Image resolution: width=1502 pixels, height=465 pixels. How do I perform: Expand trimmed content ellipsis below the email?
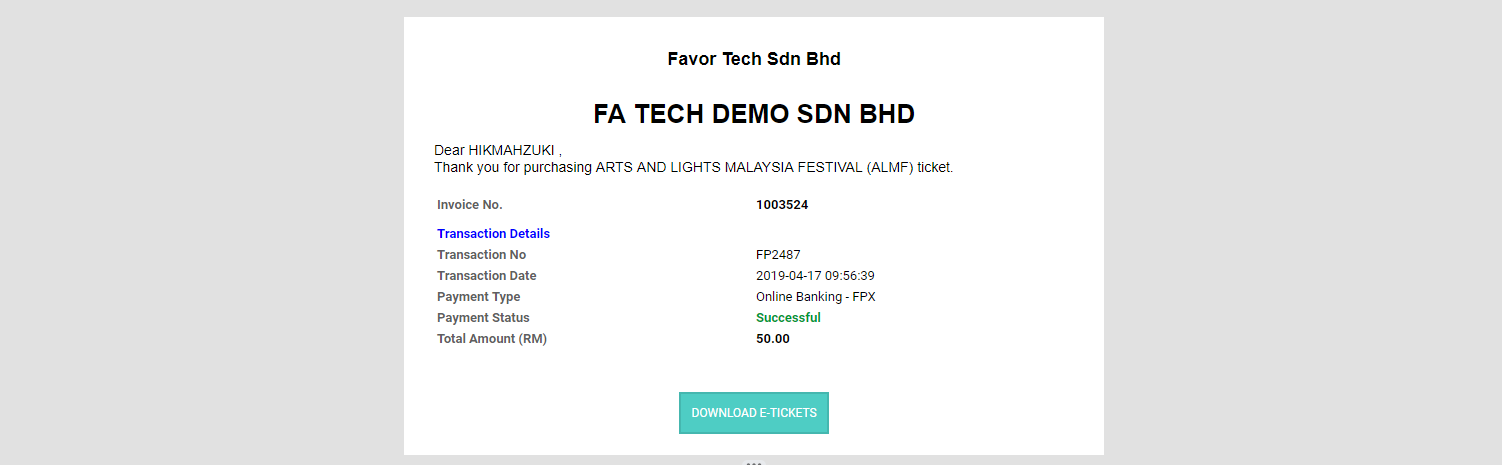pyautogui.click(x=754, y=462)
